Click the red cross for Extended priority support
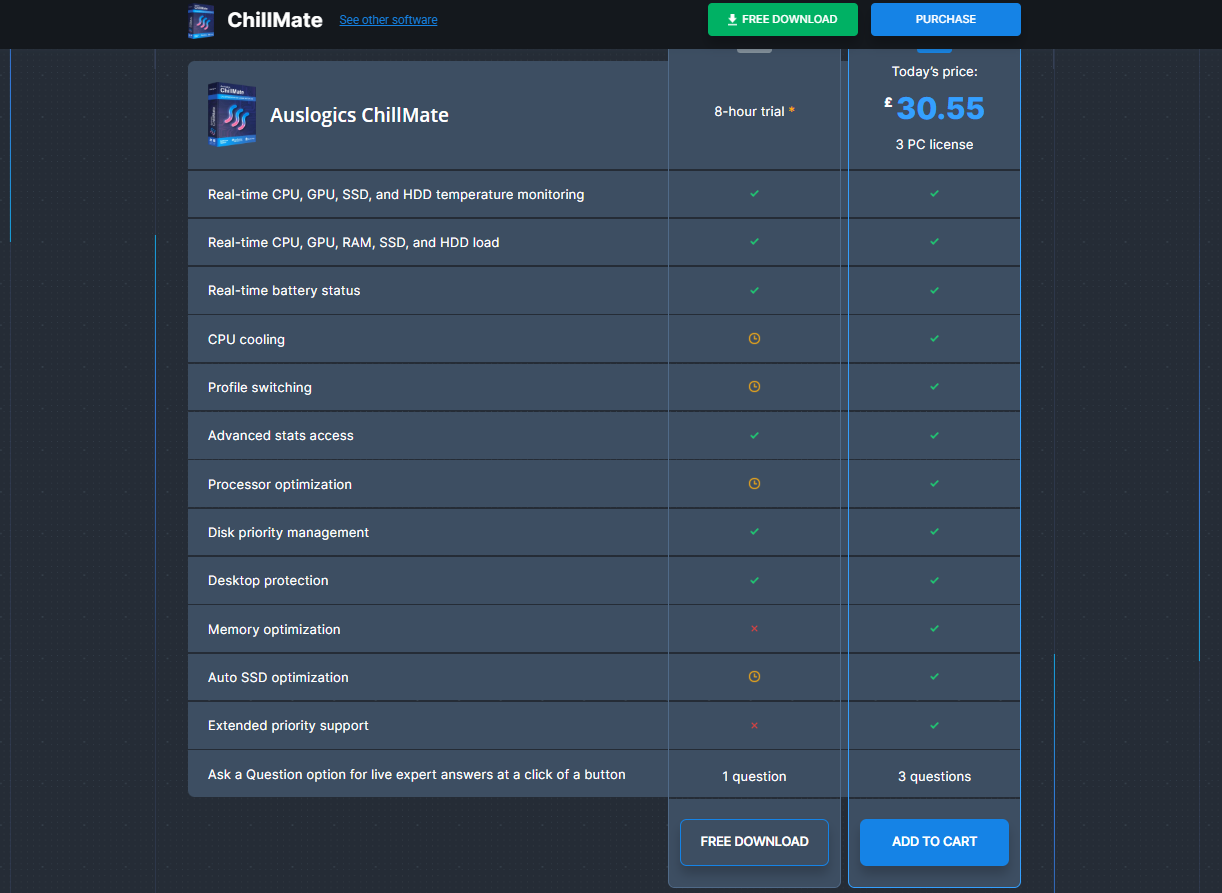1222x893 pixels. pos(754,725)
